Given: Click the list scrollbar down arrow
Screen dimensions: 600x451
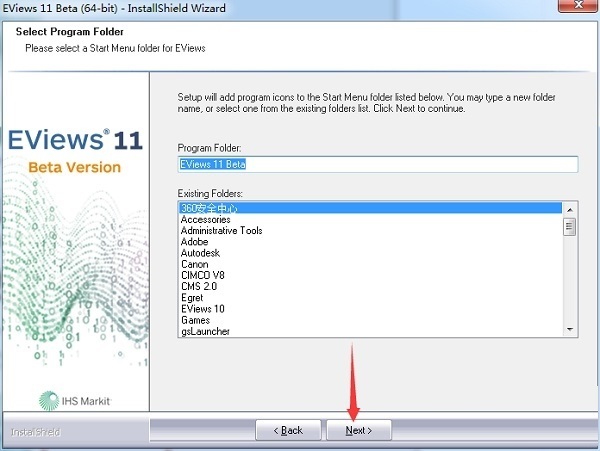Looking at the screenshot, I should (x=570, y=329).
